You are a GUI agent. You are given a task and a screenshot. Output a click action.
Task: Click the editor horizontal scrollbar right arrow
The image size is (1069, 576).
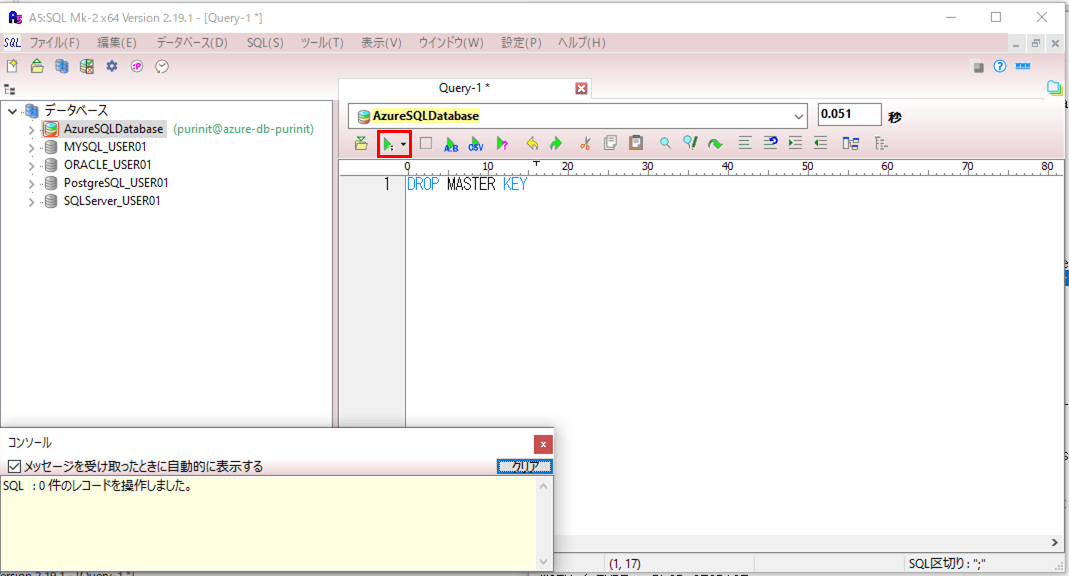tap(1055, 543)
